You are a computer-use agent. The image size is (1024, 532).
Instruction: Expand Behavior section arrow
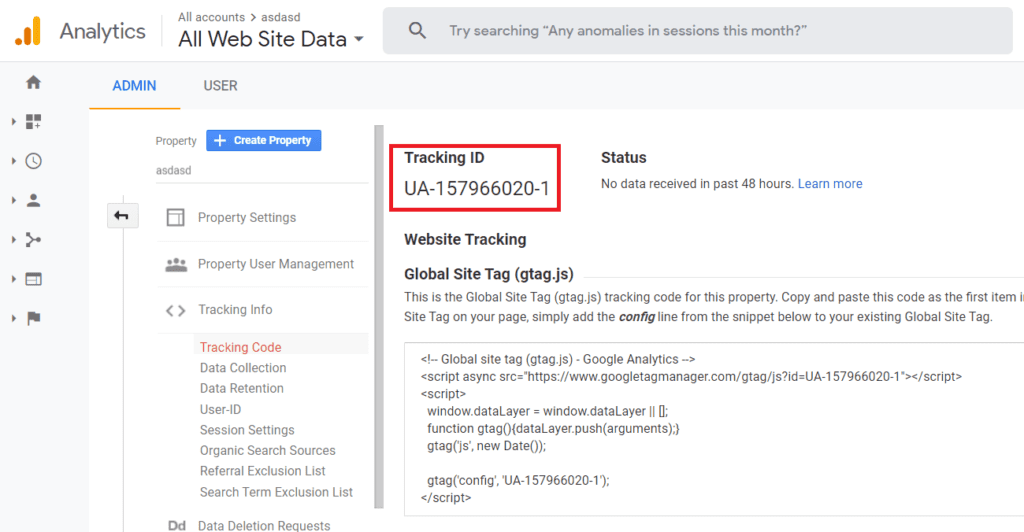click(14, 279)
